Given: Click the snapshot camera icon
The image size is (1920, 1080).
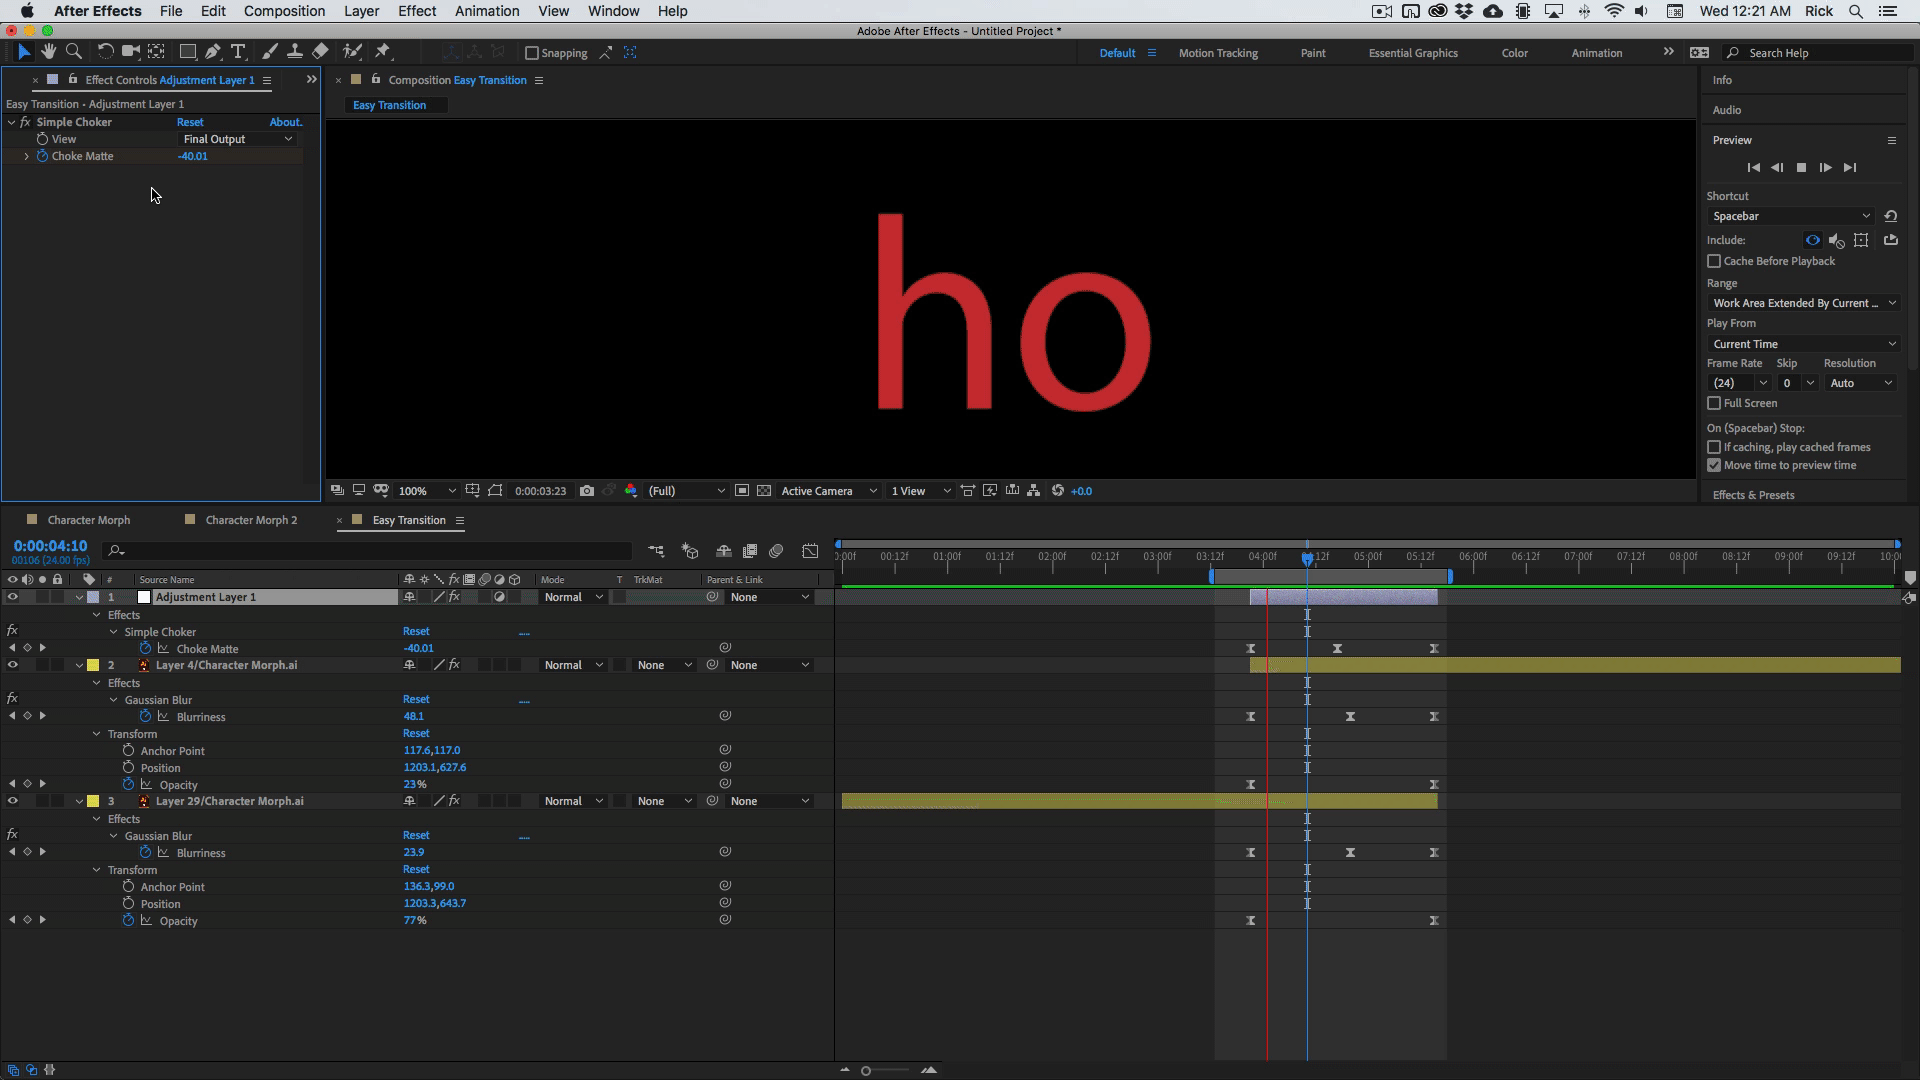Looking at the screenshot, I should coord(587,491).
